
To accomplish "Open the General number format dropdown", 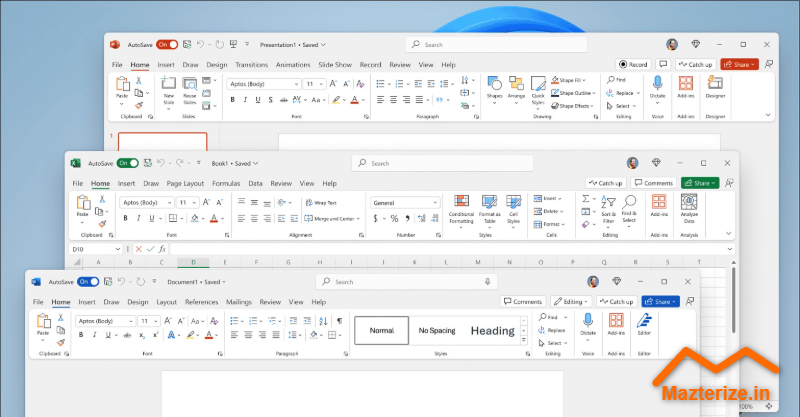I will 435,203.
